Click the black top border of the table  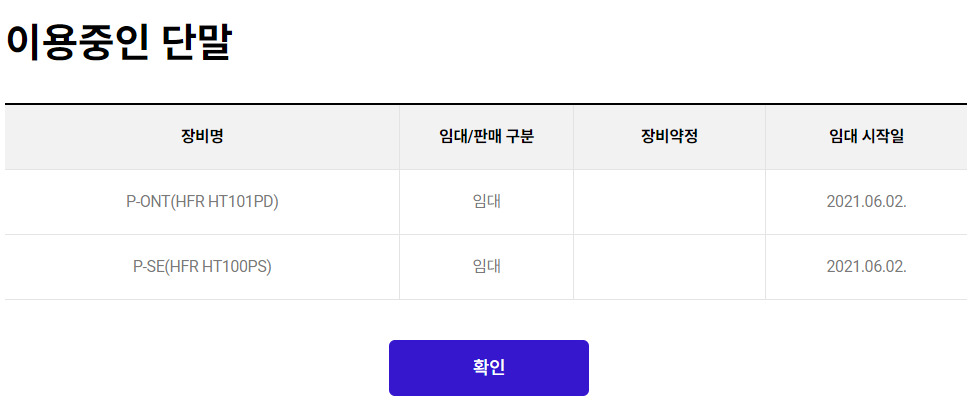coord(486,103)
